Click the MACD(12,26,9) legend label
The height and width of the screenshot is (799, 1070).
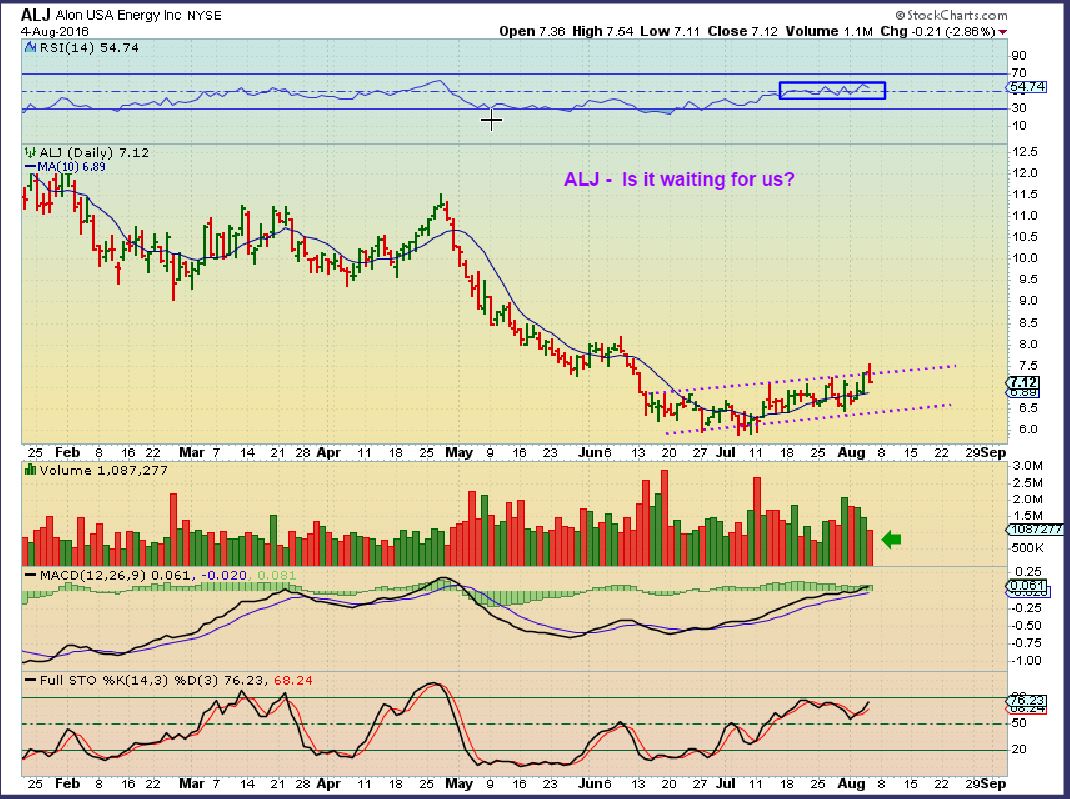(92, 576)
